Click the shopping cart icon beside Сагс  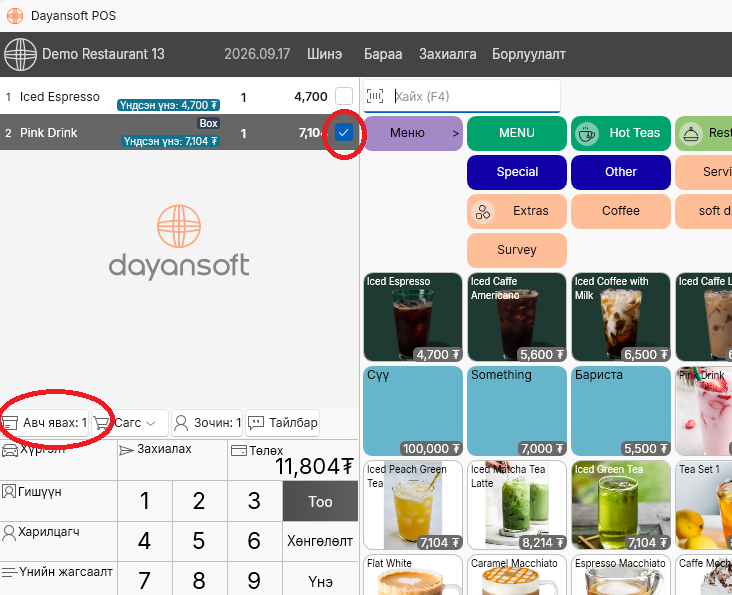(x=102, y=423)
